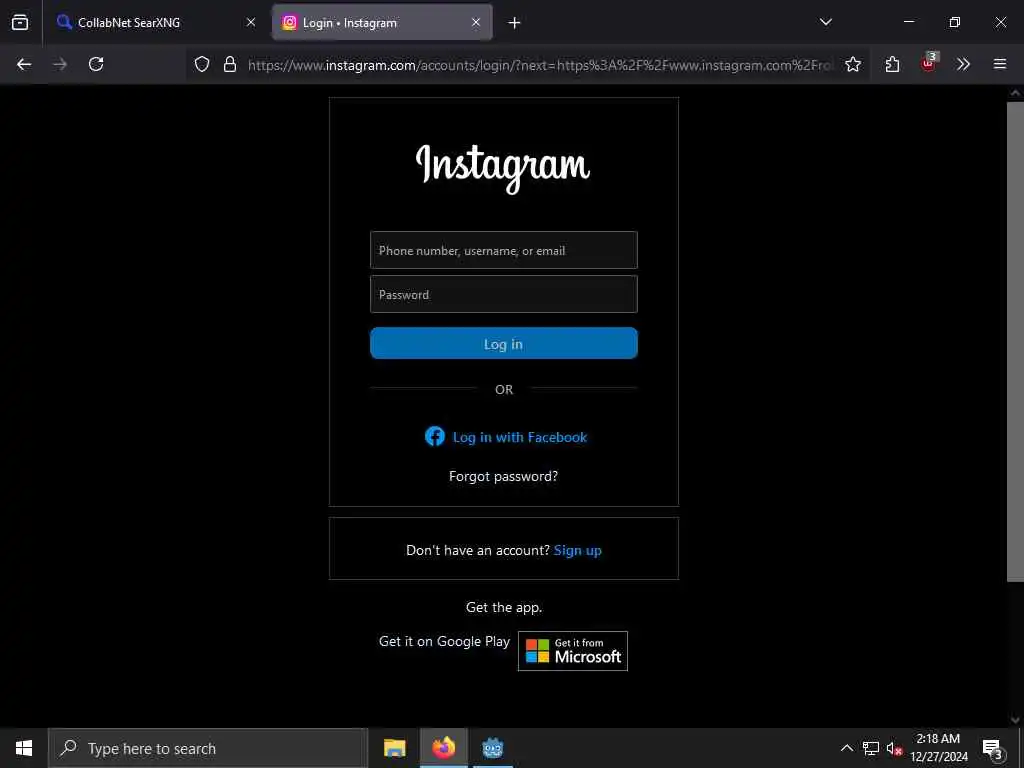Open the Extensions puzzle icon

click(x=893, y=64)
